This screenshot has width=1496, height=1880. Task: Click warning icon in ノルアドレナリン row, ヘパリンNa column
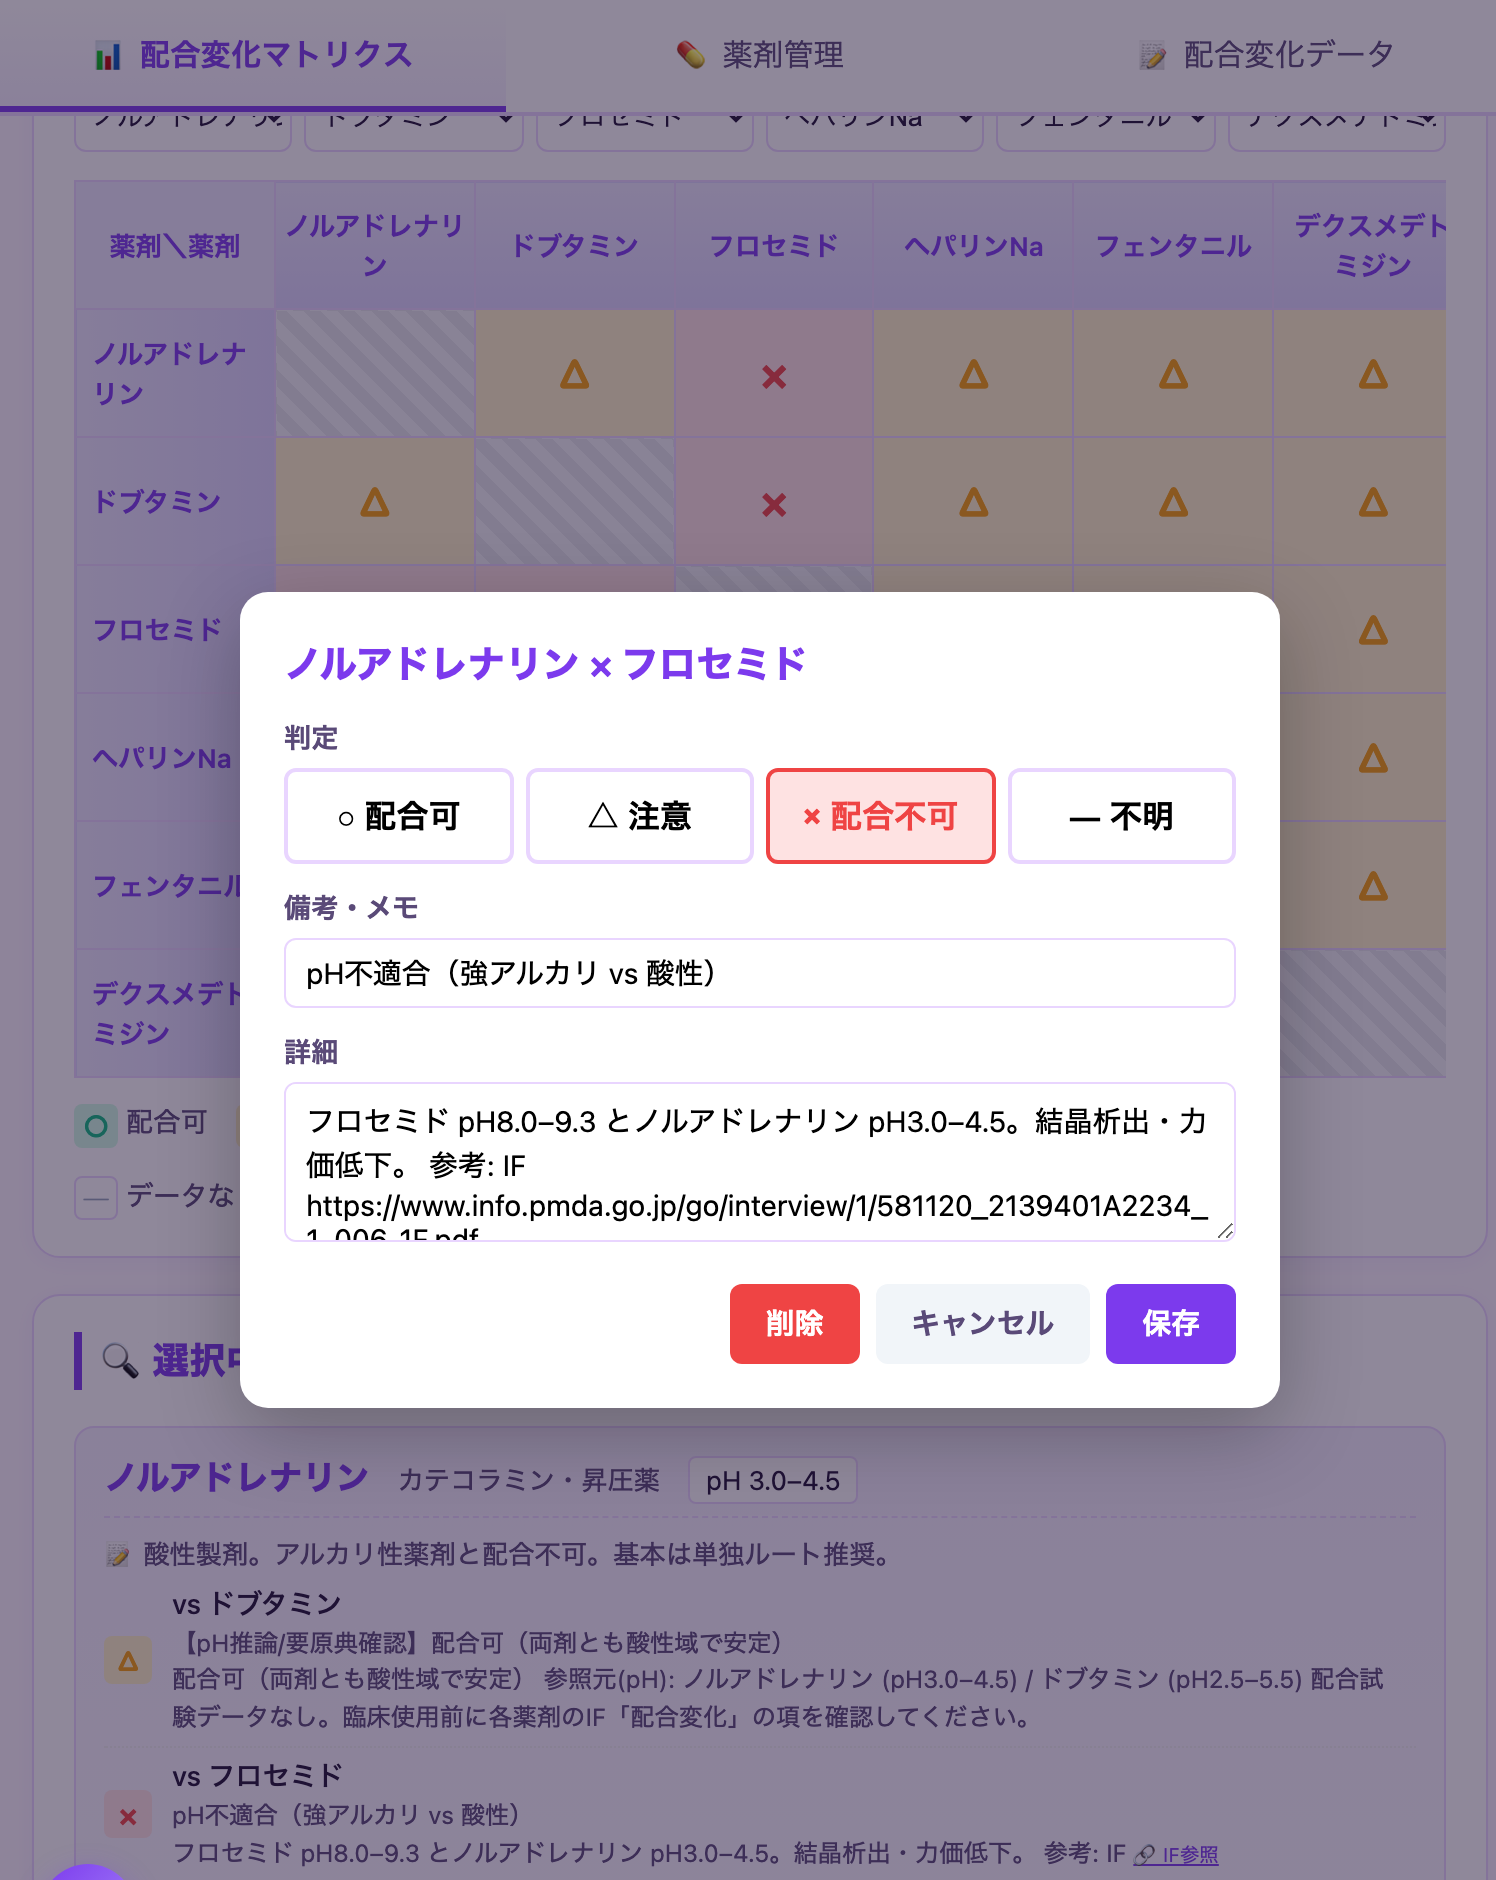974,375
